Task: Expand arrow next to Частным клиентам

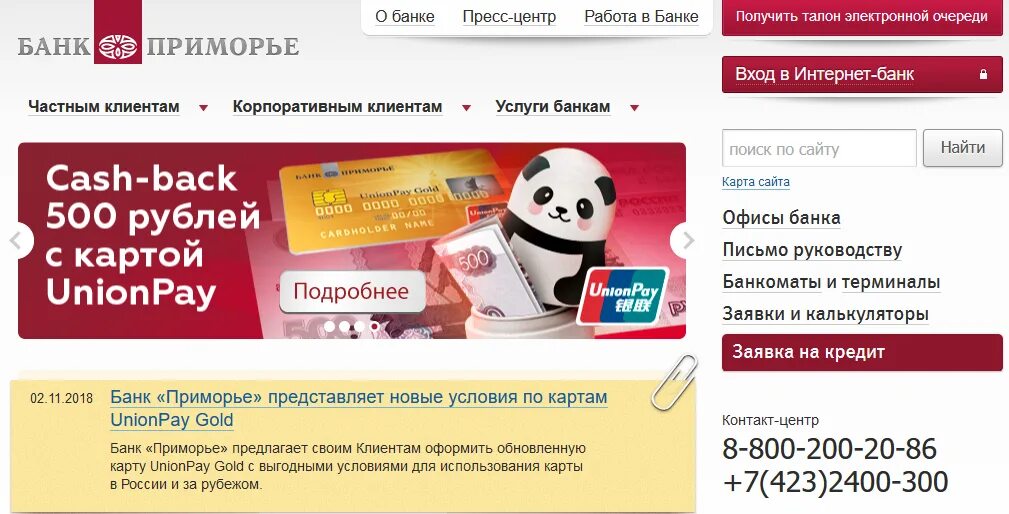Action: coord(203,108)
